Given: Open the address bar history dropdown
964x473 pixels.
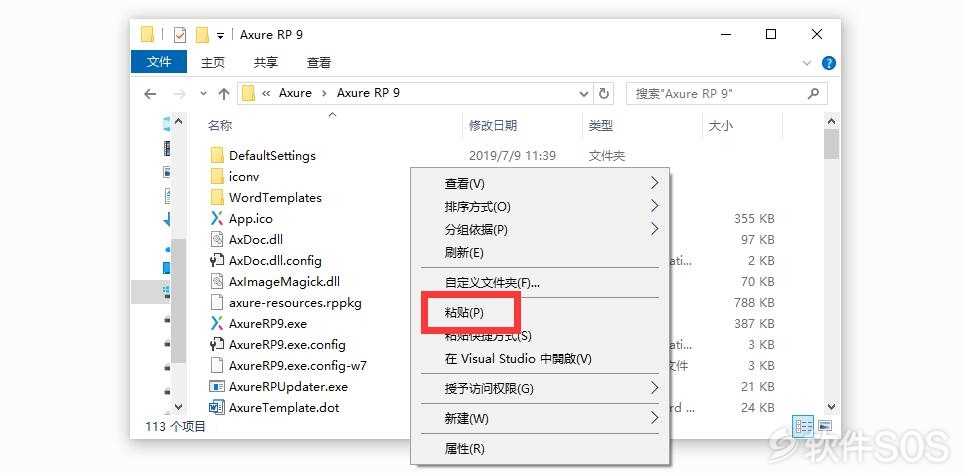Looking at the screenshot, I should click(584, 94).
